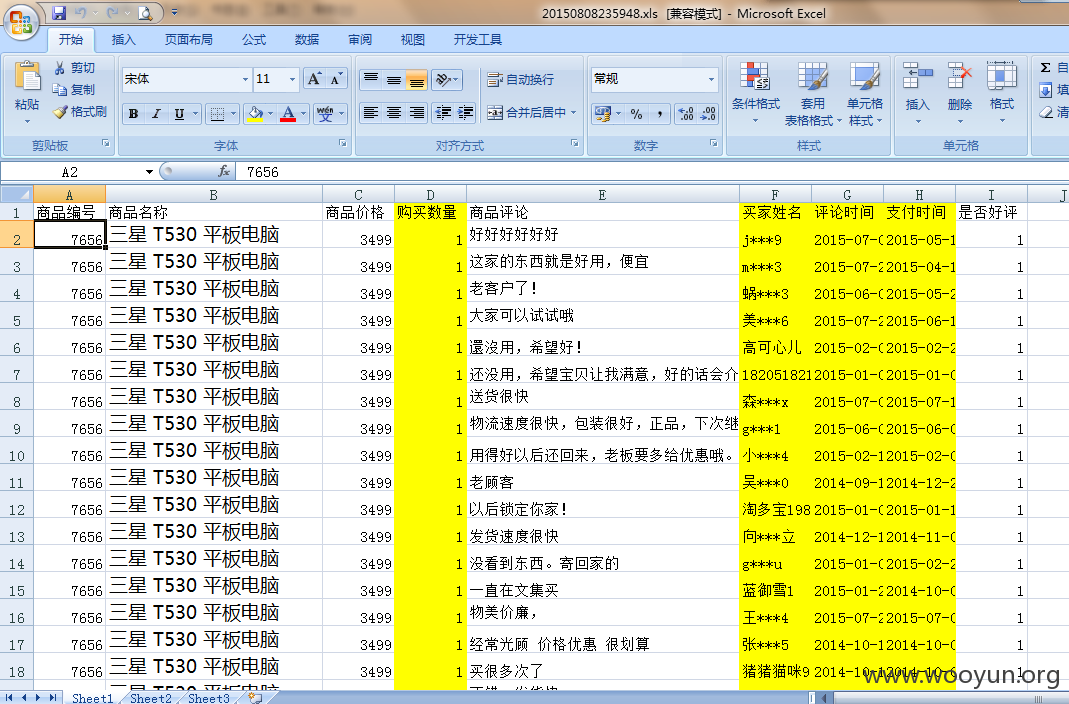1069x704 pixels.
Task: Open the font name dropdown (宋体)
Action: pyautogui.click(x=245, y=80)
